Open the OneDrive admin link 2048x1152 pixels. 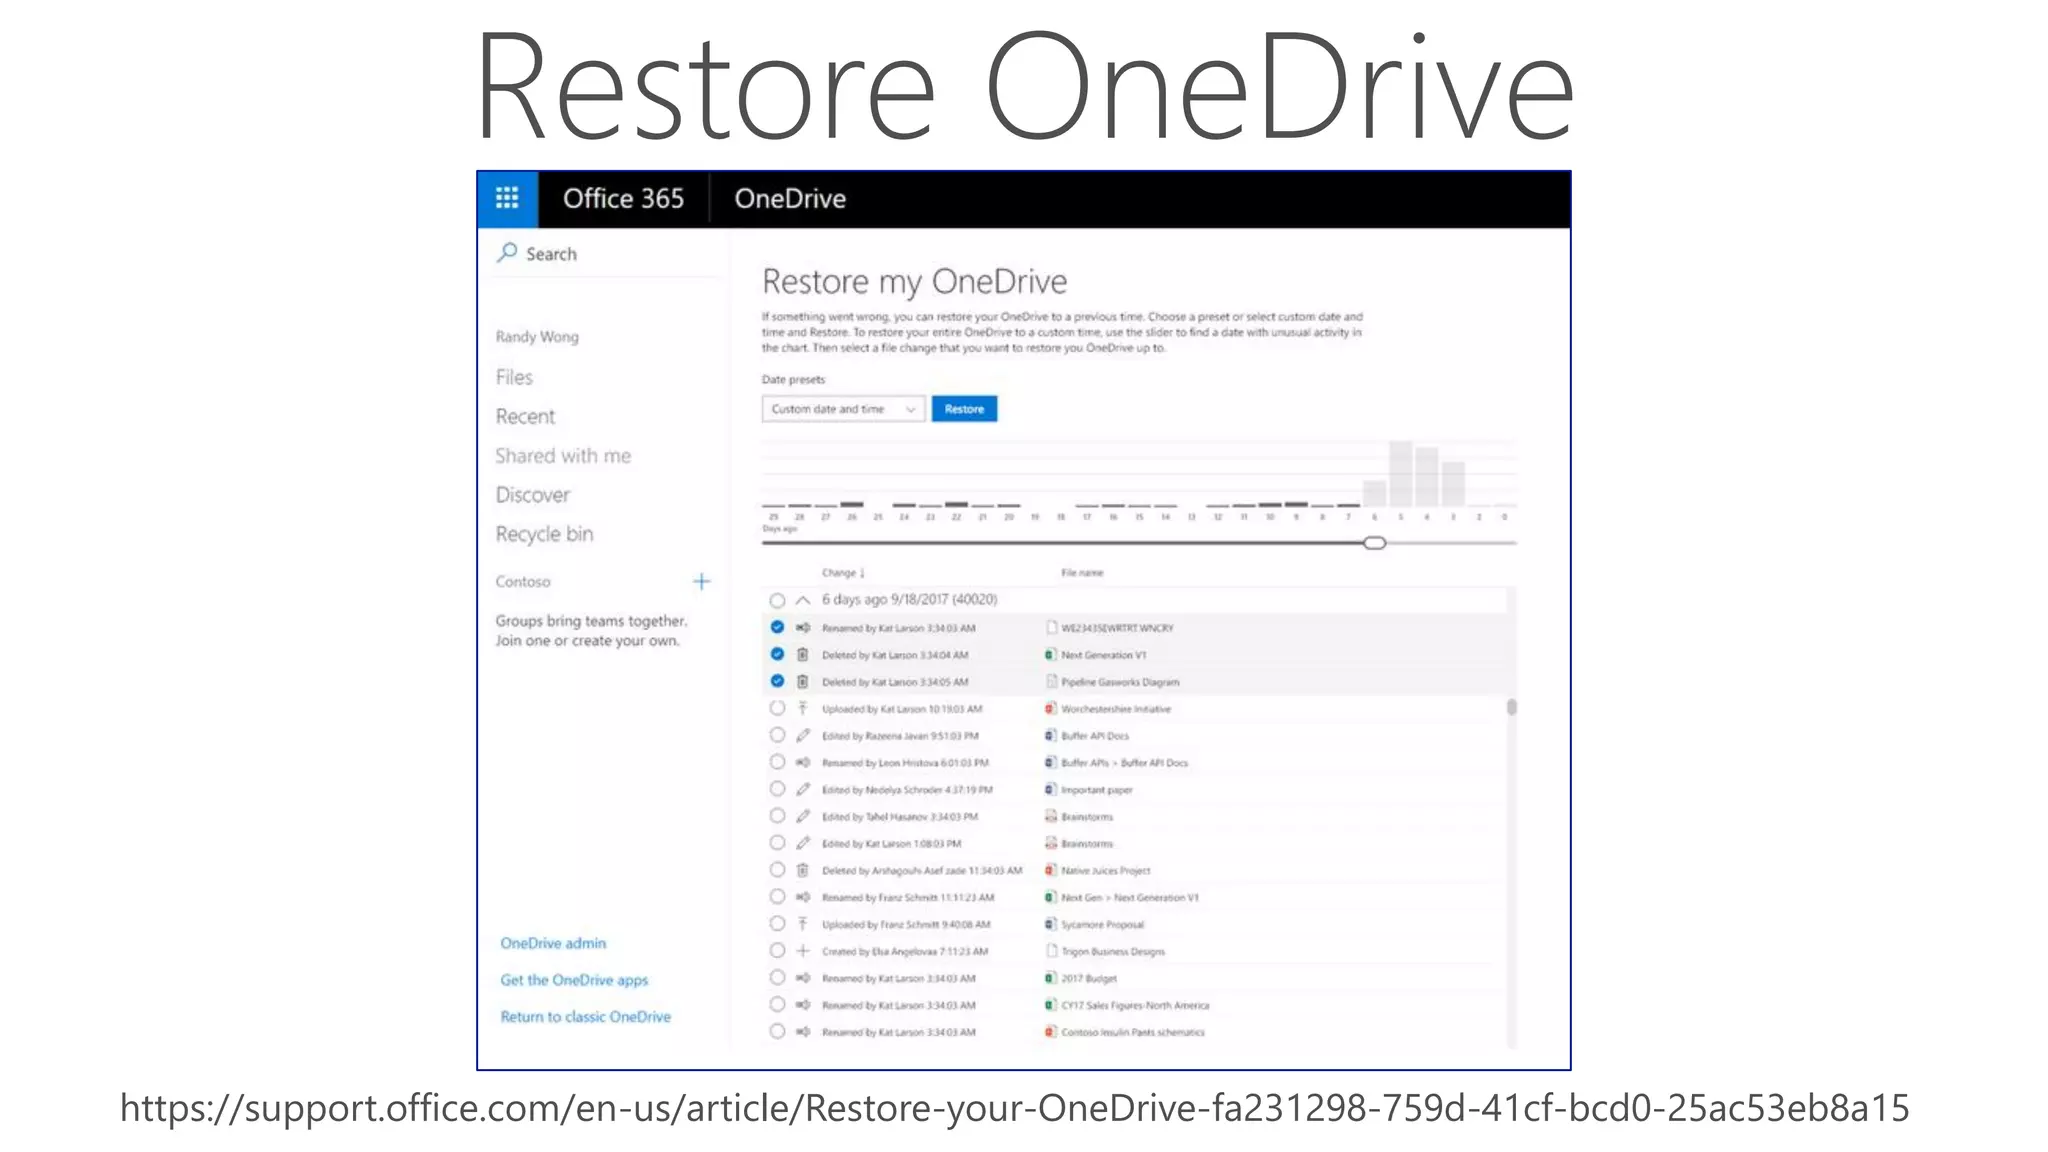pyautogui.click(x=553, y=943)
